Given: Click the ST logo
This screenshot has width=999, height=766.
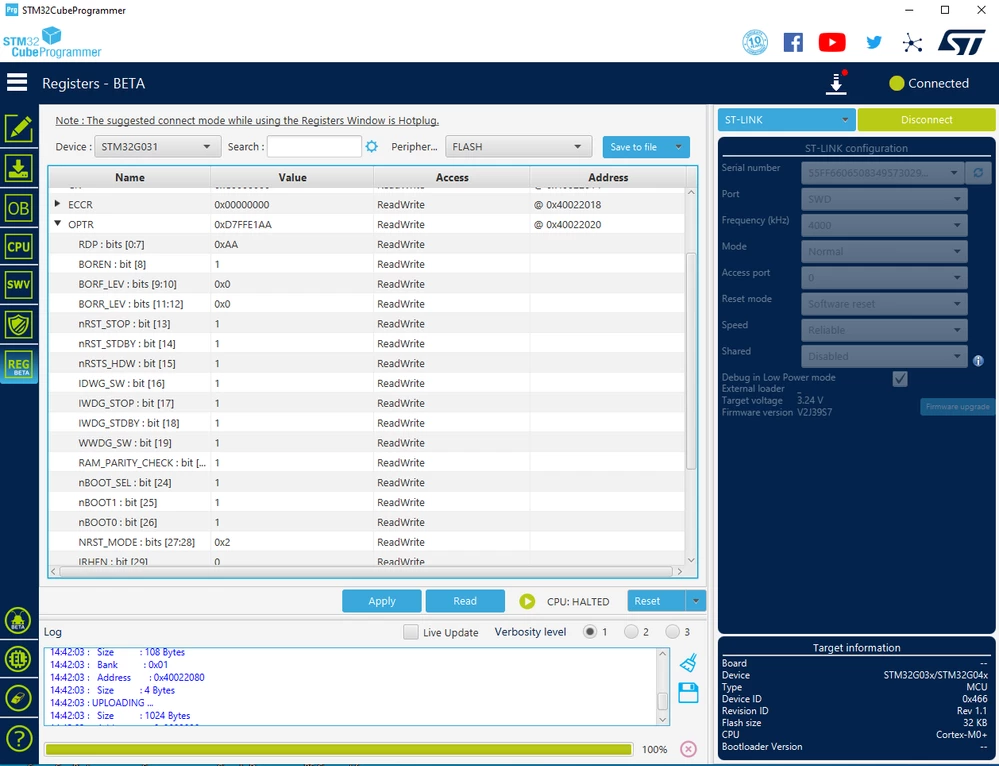Looking at the screenshot, I should 961,43.
